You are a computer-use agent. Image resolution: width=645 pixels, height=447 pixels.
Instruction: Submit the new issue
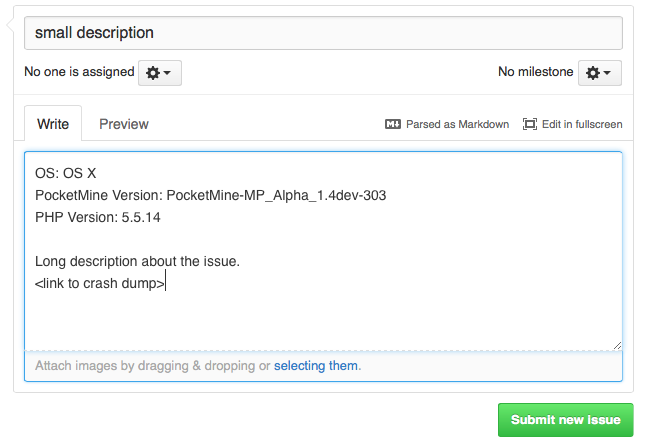pos(566,419)
